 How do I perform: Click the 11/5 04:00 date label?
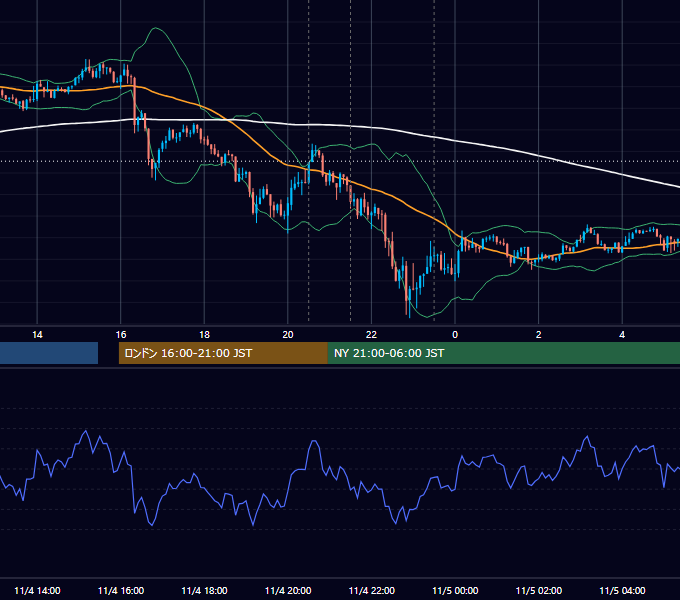click(x=622, y=590)
